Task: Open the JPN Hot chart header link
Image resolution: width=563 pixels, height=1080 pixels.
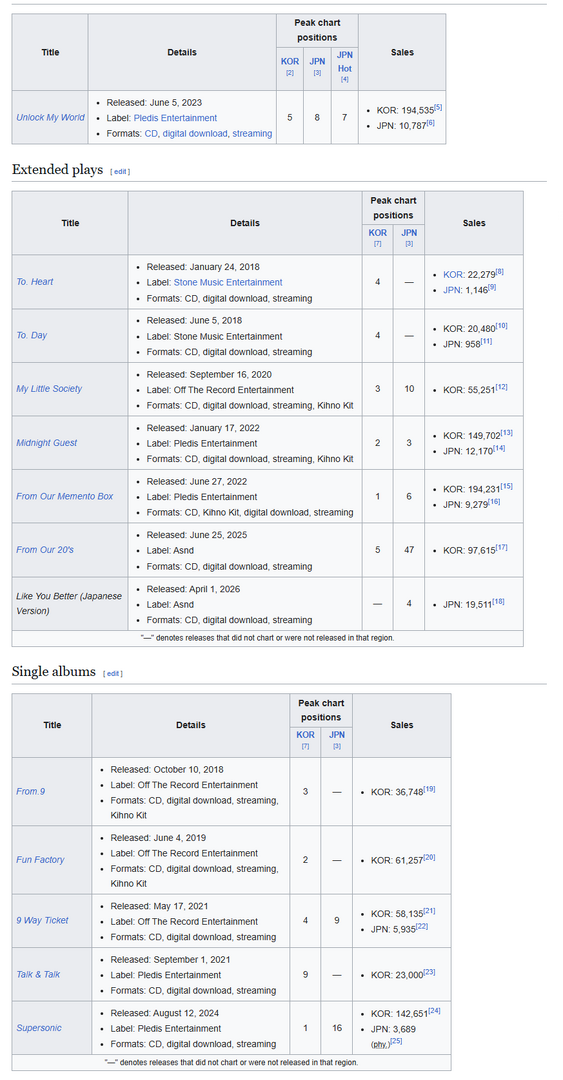Action: tap(345, 61)
